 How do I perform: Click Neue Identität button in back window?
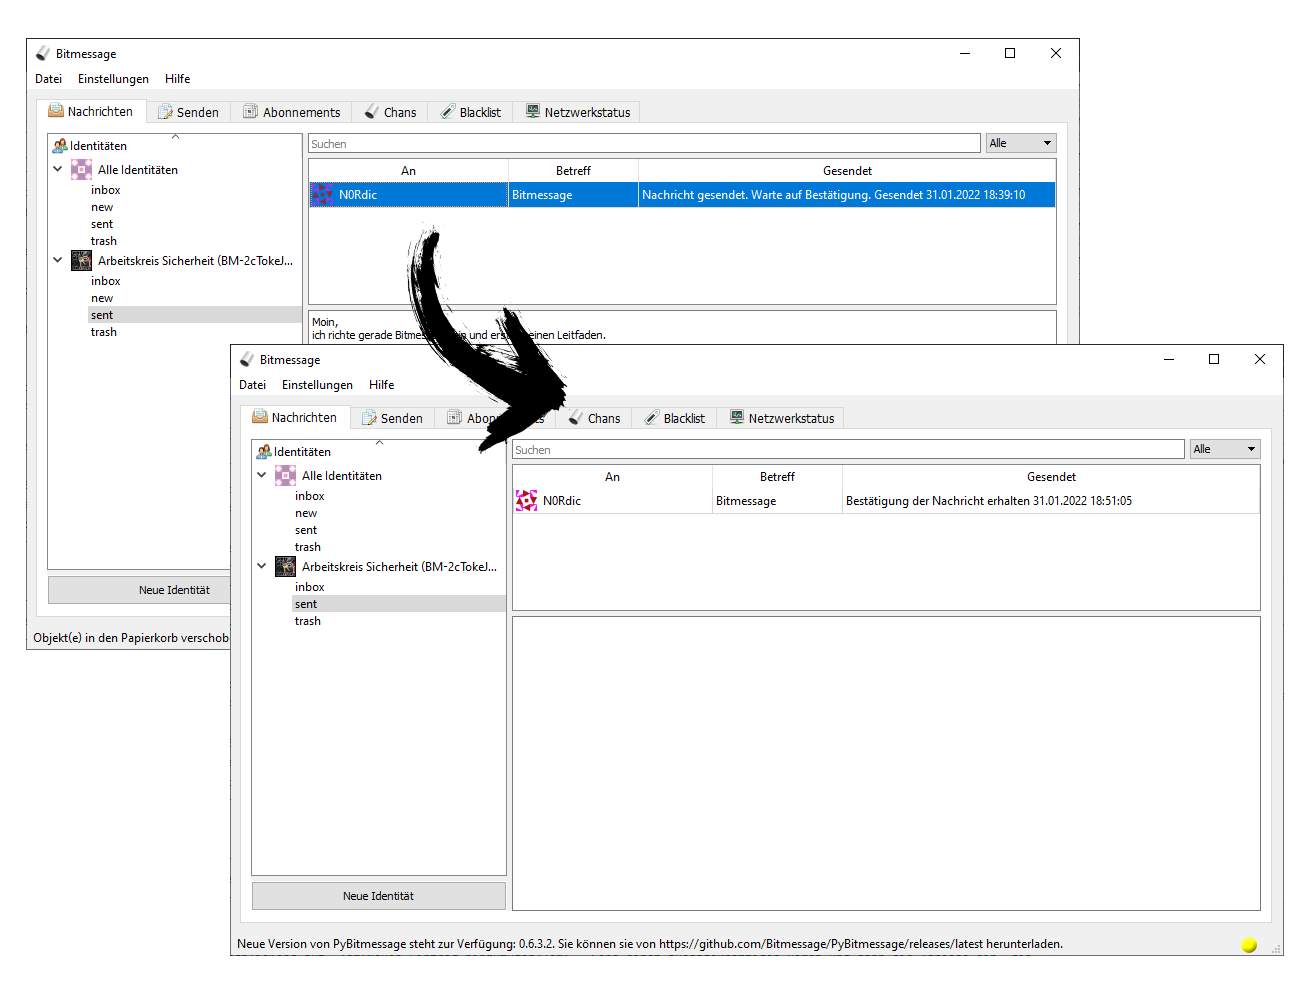[x=139, y=590]
